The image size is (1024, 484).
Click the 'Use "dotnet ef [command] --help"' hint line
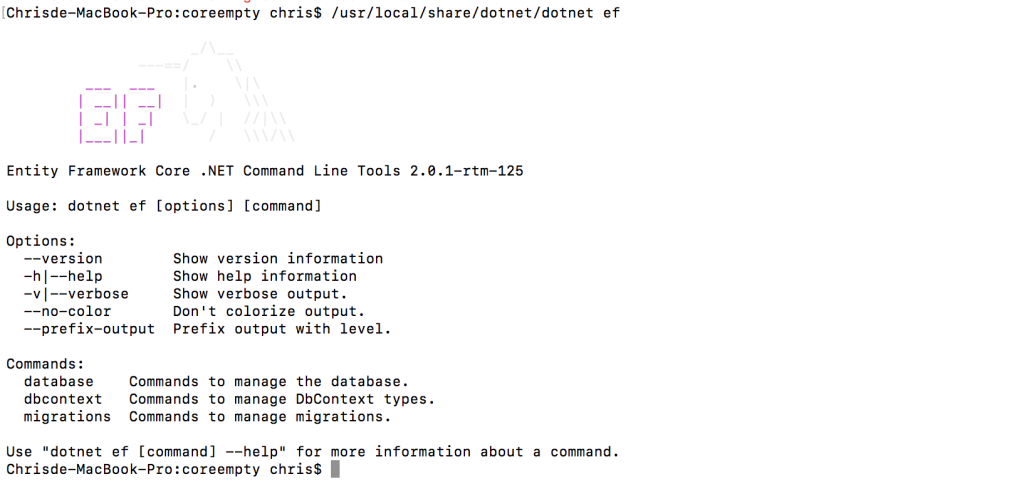313,452
